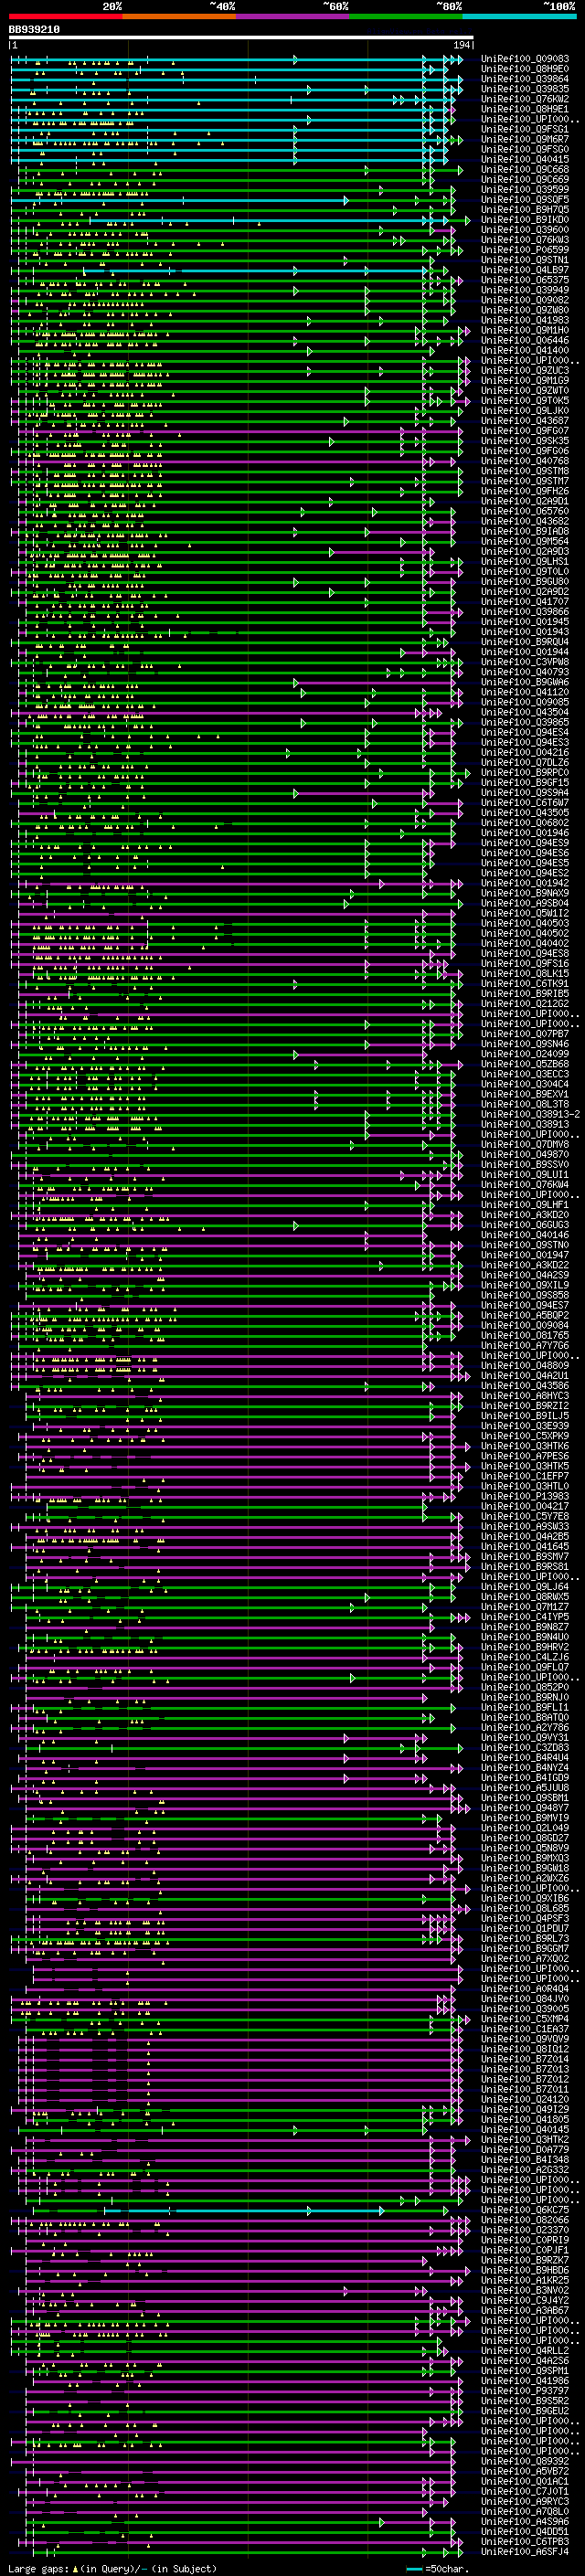Open entry UniRef100_Q7DLZ6

pyautogui.click(x=525, y=763)
